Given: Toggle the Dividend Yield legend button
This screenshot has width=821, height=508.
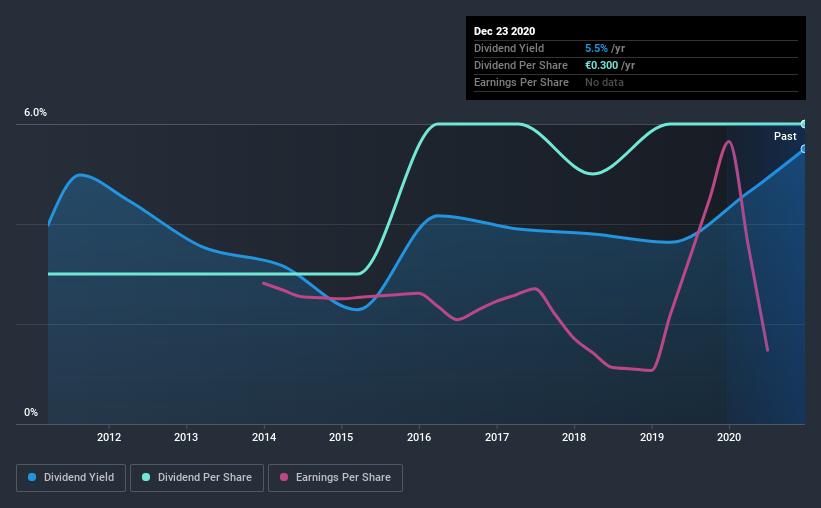Looking at the screenshot, I should tap(71, 478).
